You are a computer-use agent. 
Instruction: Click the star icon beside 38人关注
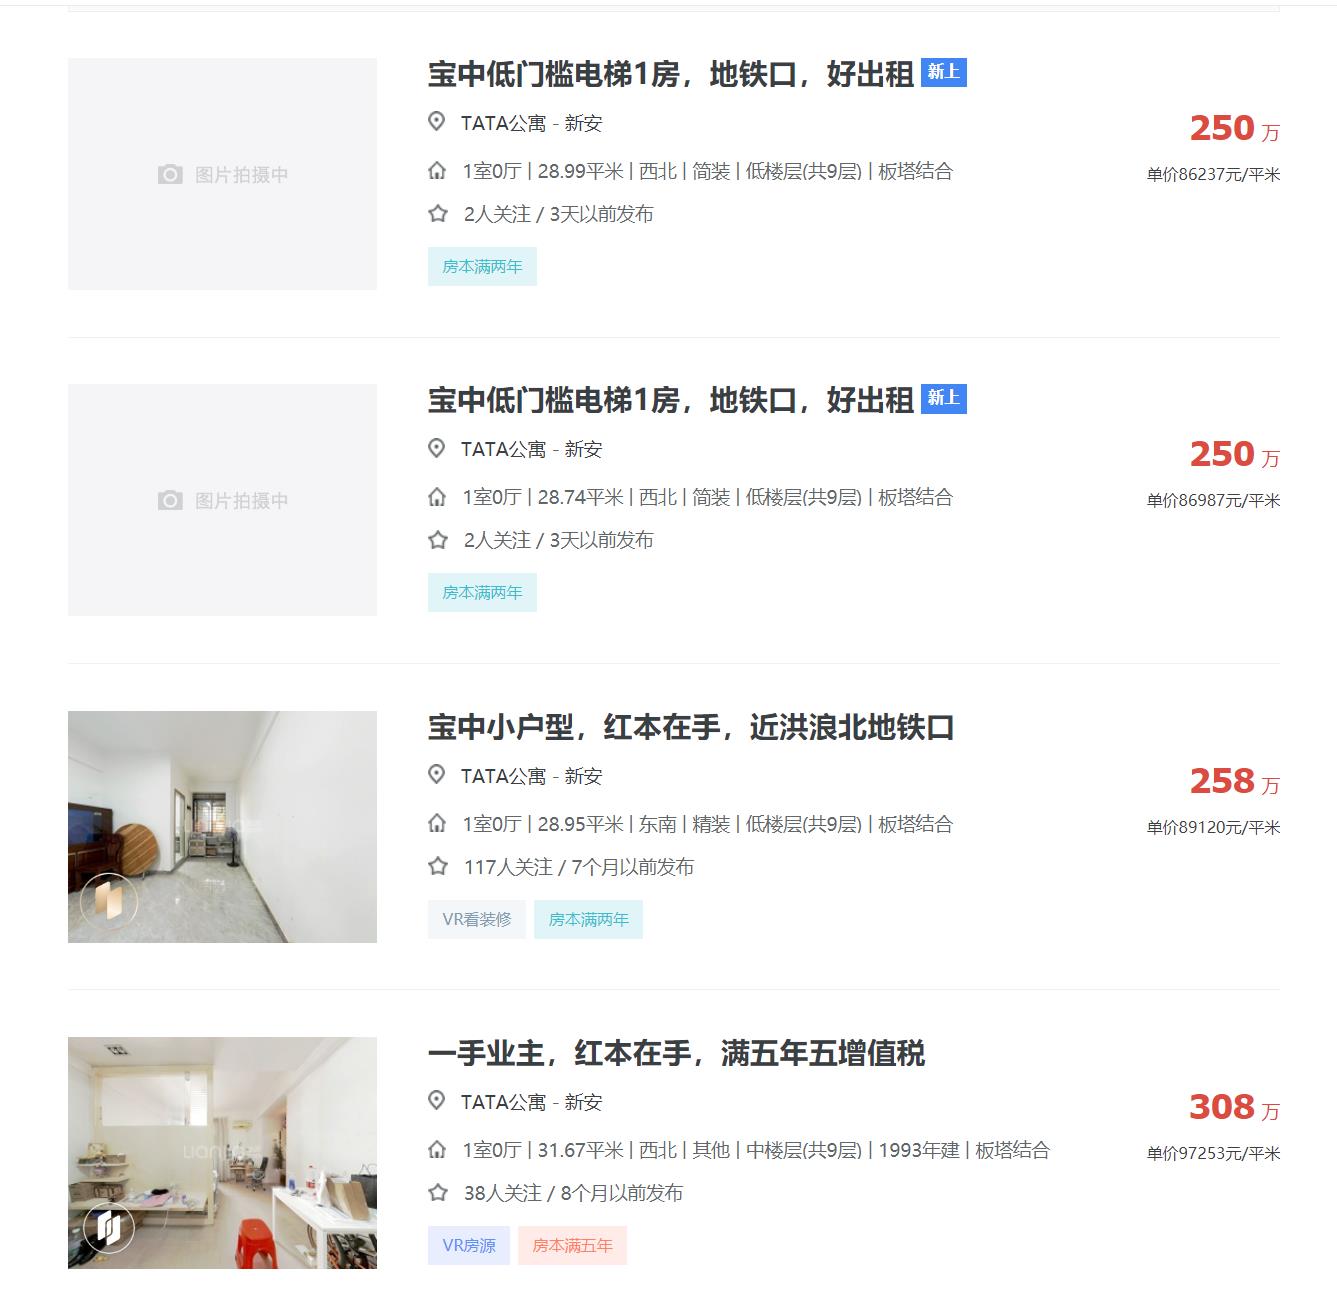point(437,1193)
